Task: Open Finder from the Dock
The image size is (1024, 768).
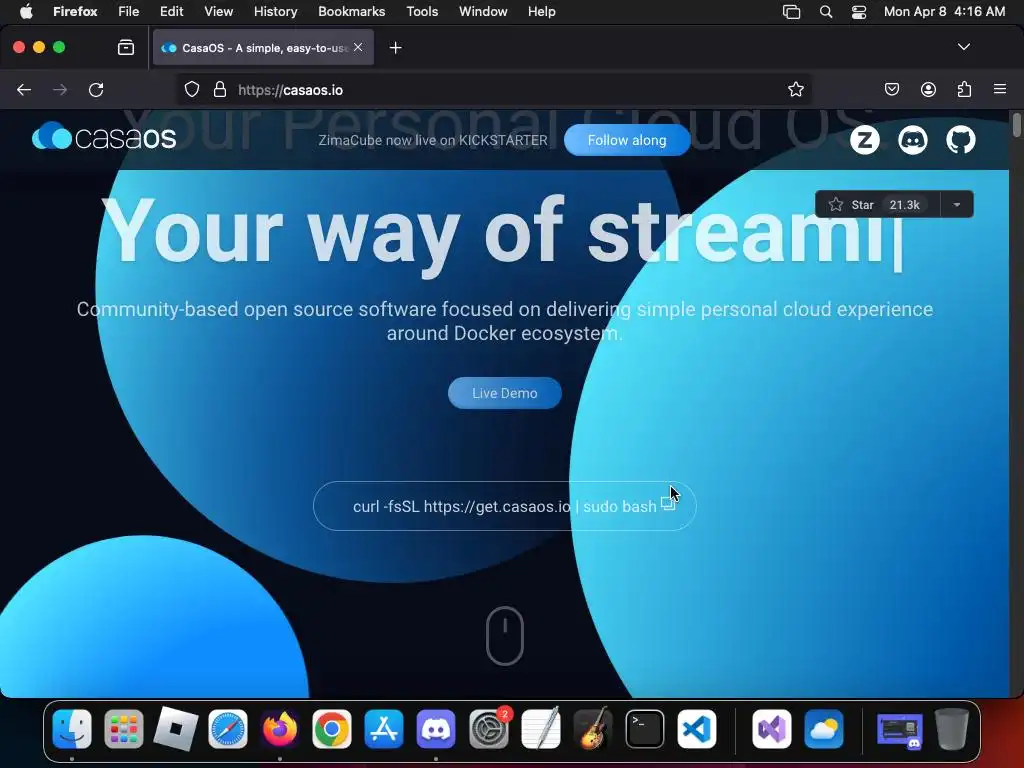Action: click(x=72, y=728)
